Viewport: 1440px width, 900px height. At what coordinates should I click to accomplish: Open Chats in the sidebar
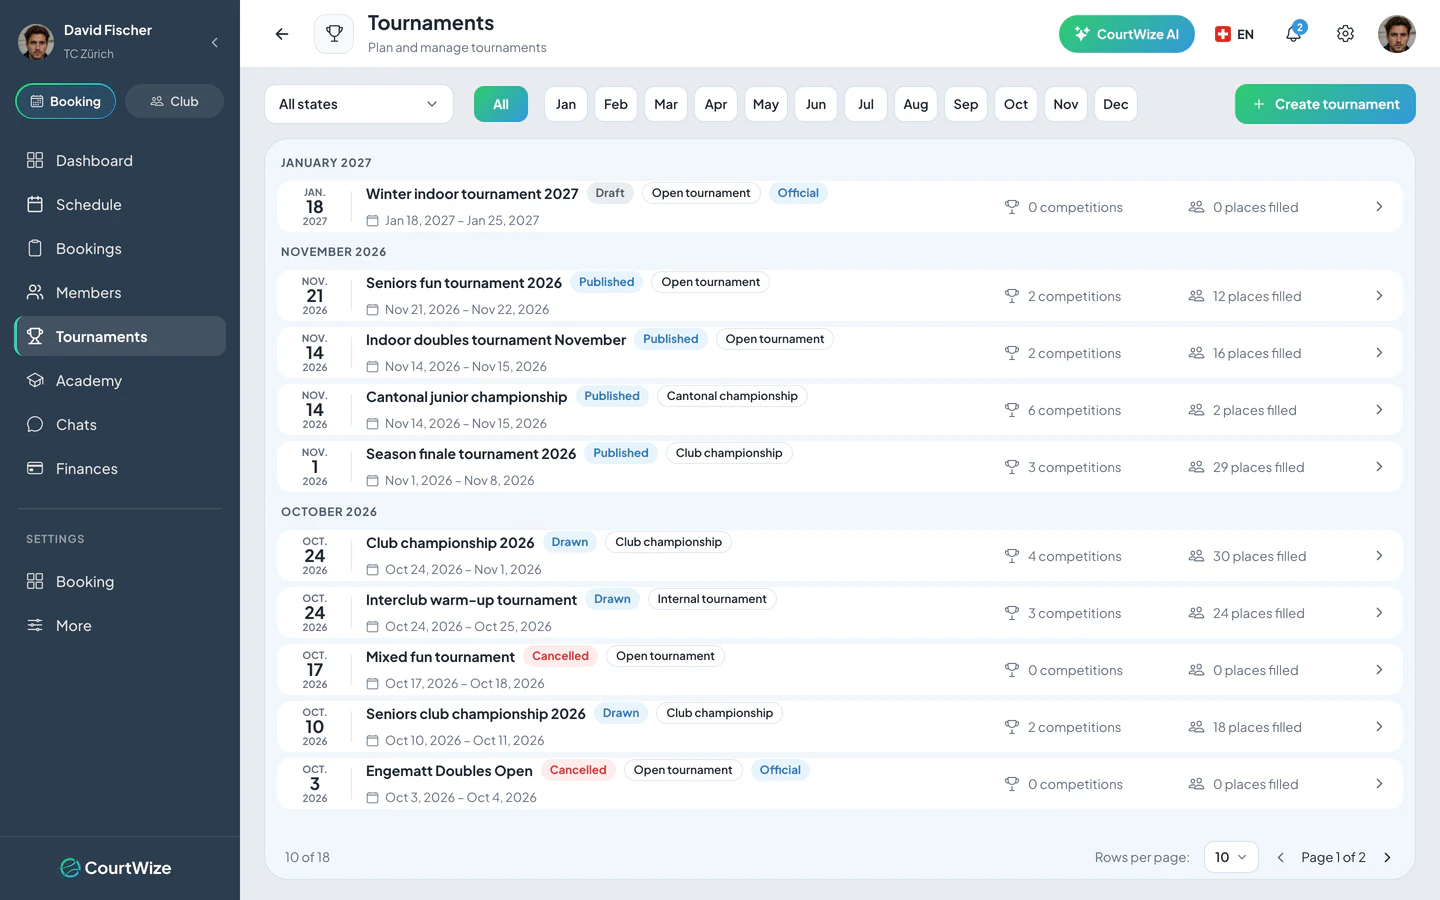[120, 425]
